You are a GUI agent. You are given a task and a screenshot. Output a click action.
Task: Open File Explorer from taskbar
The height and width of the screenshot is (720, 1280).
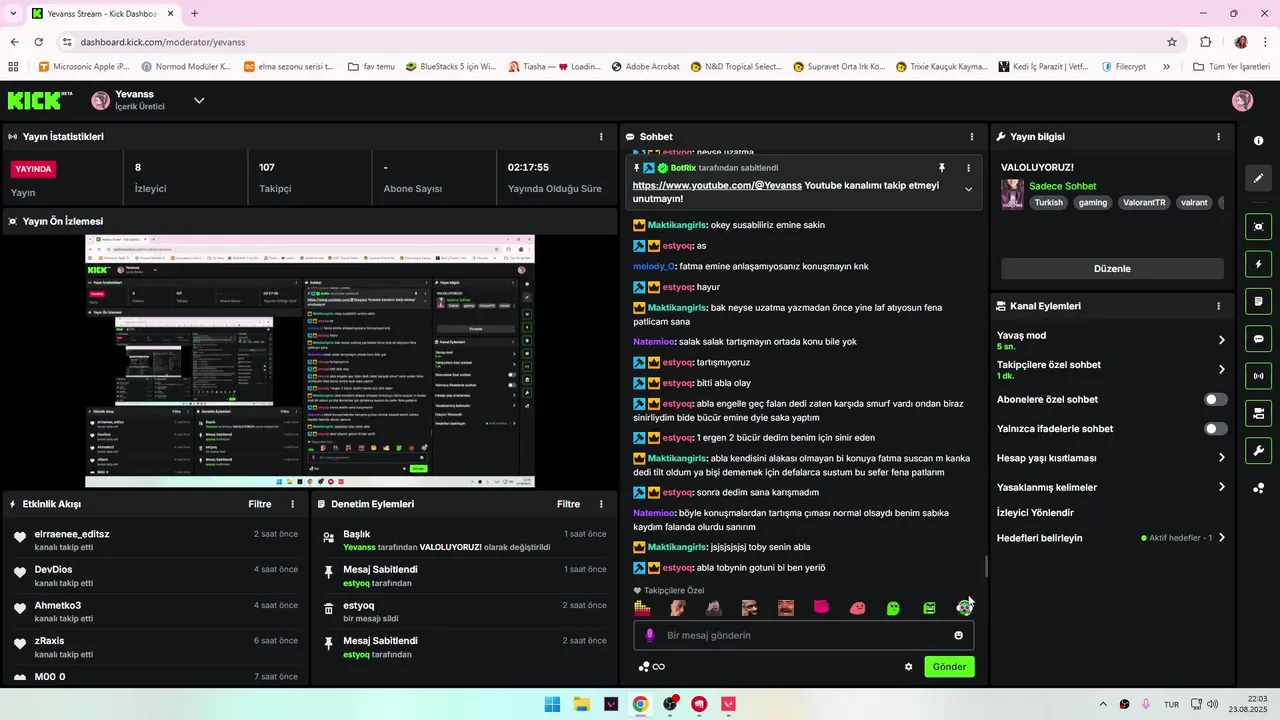(x=581, y=704)
